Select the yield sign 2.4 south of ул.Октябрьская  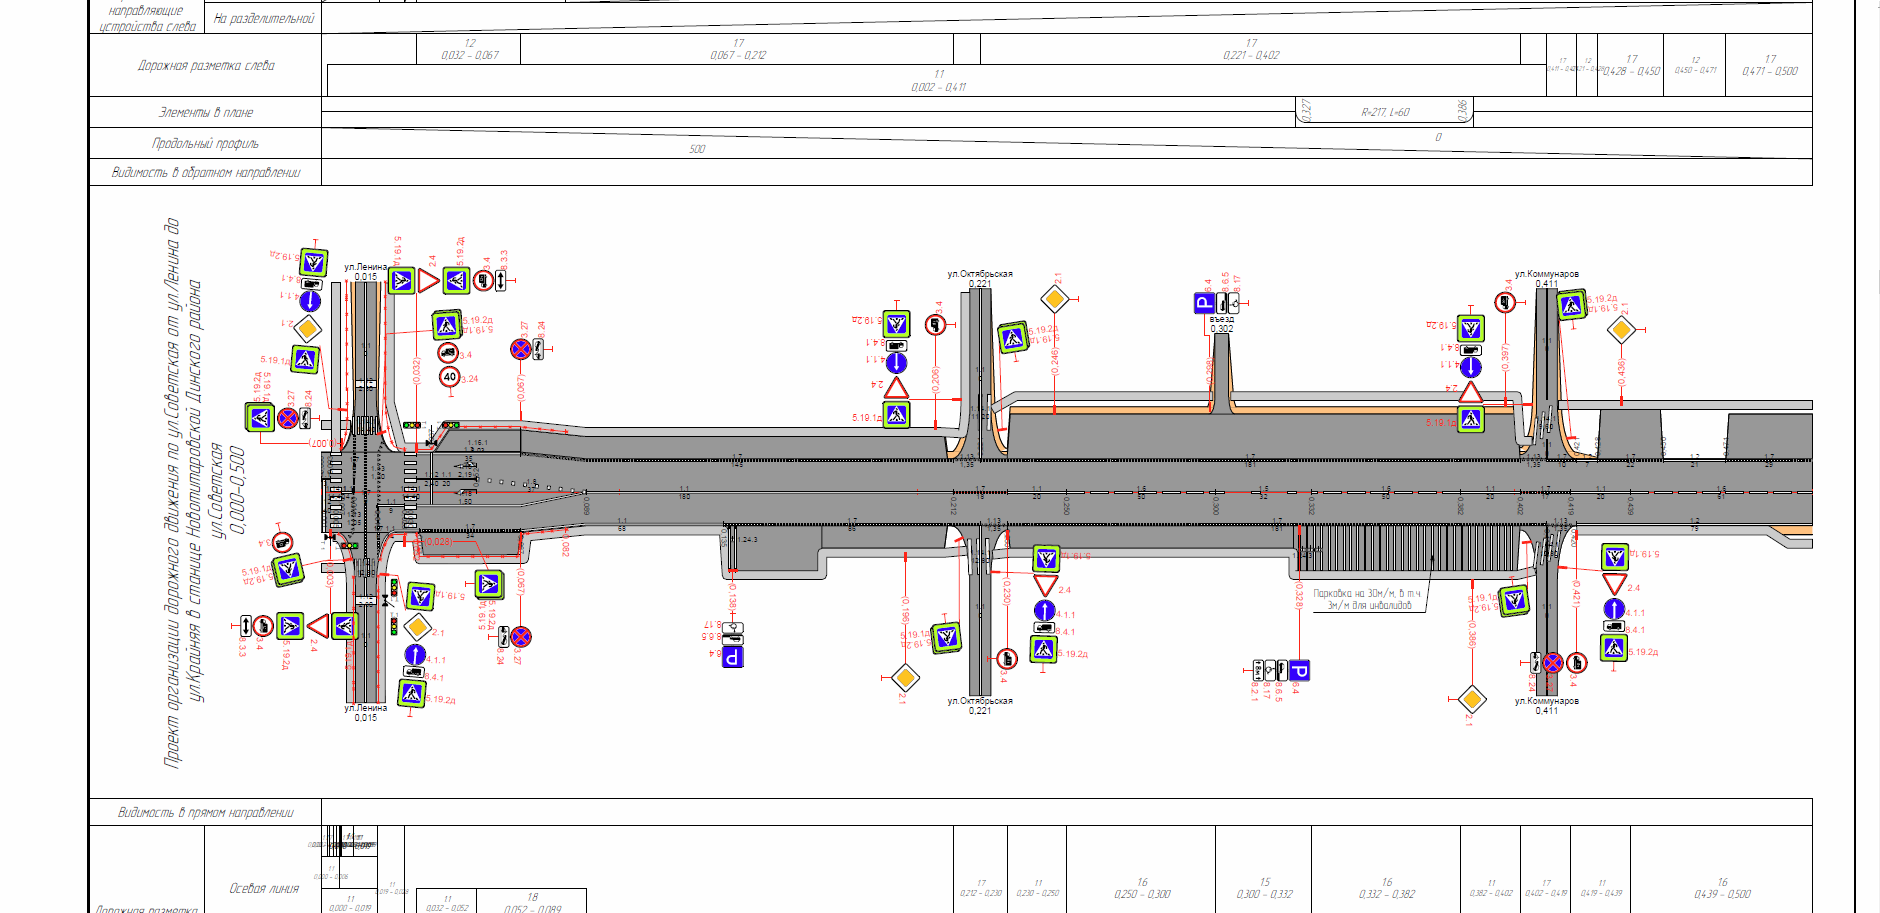pyautogui.click(x=1046, y=585)
